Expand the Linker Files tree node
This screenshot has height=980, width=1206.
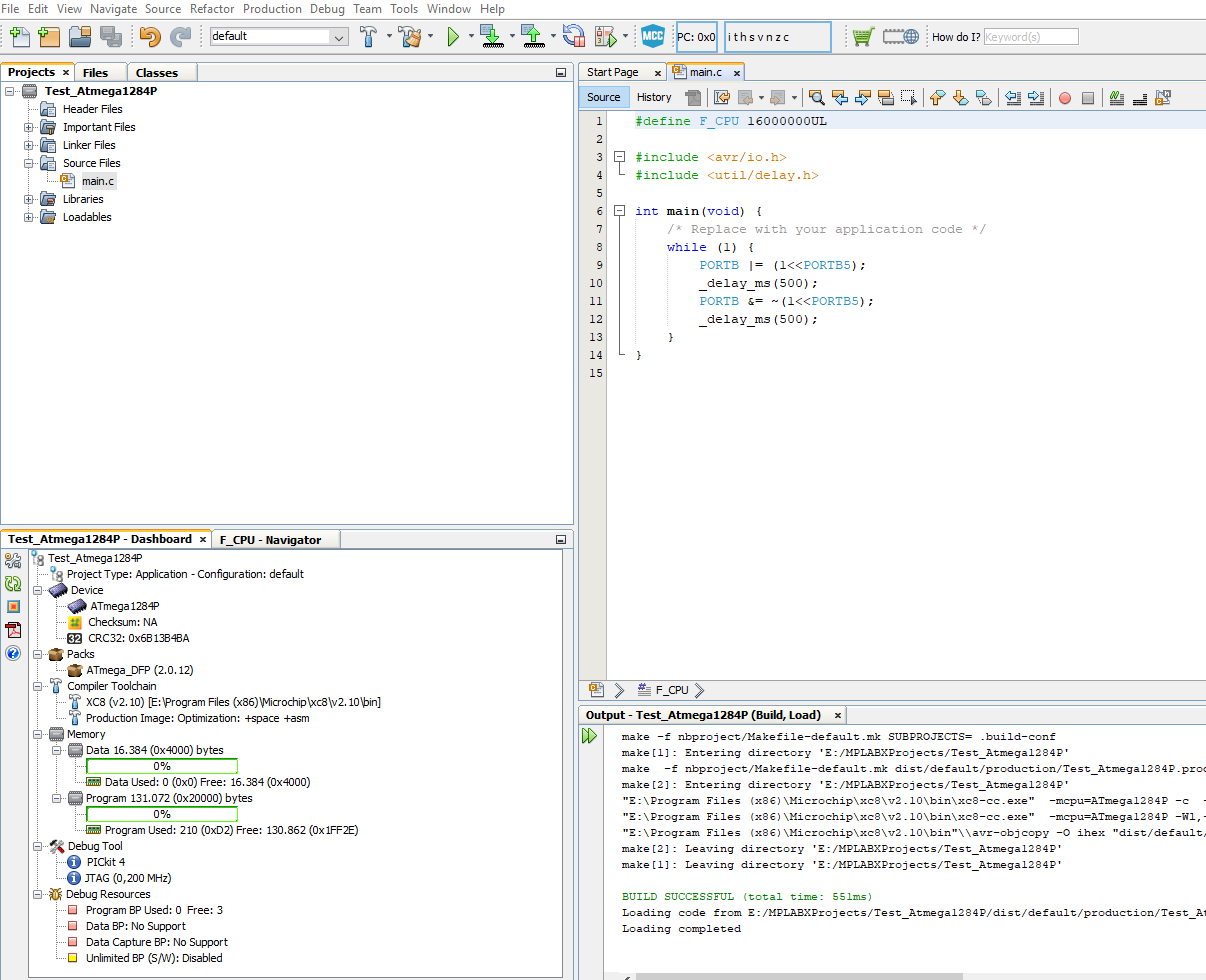point(29,145)
